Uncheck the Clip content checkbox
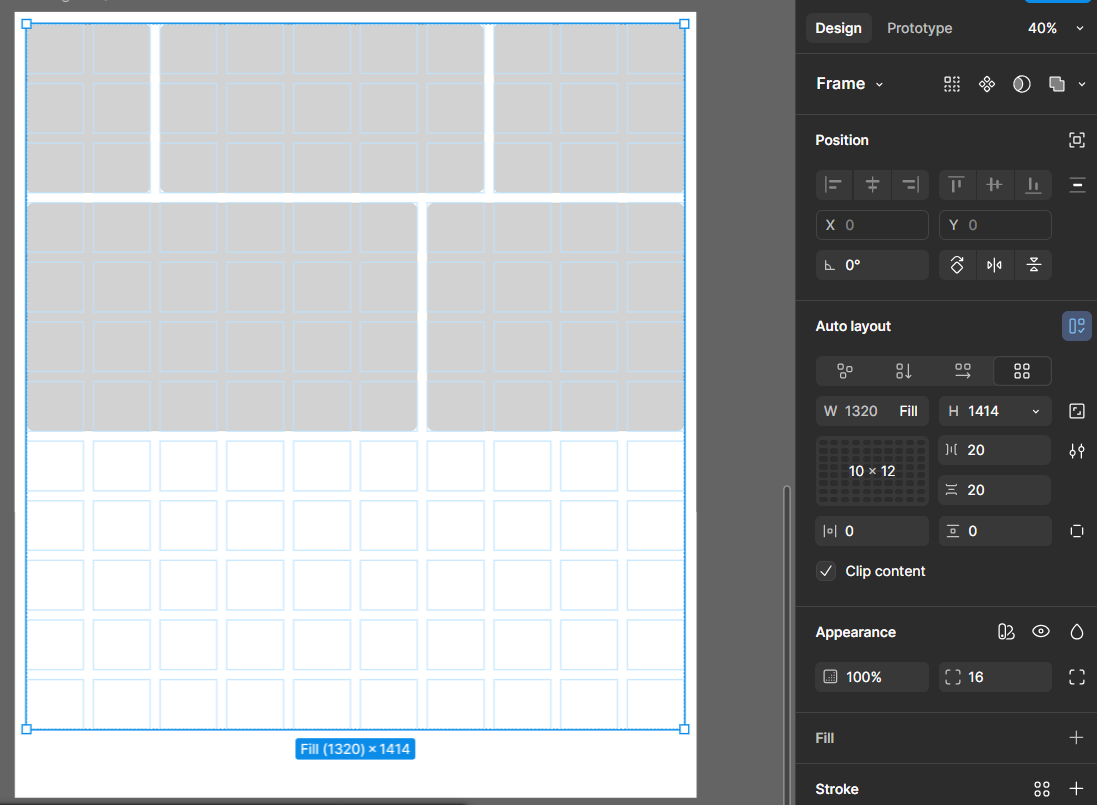Viewport: 1097px width, 805px height. 826,571
